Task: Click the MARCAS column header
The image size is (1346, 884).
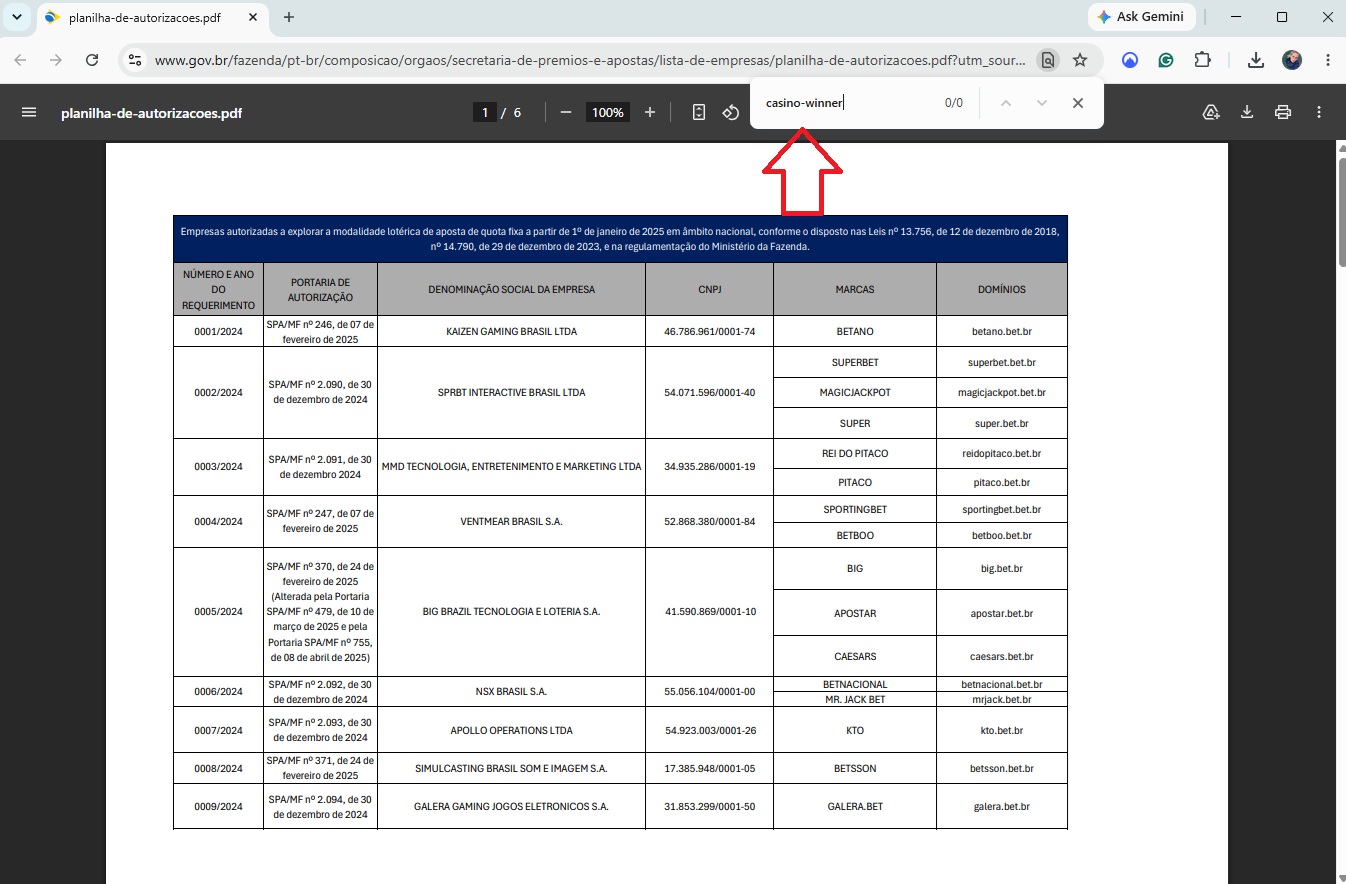Action: click(x=855, y=289)
